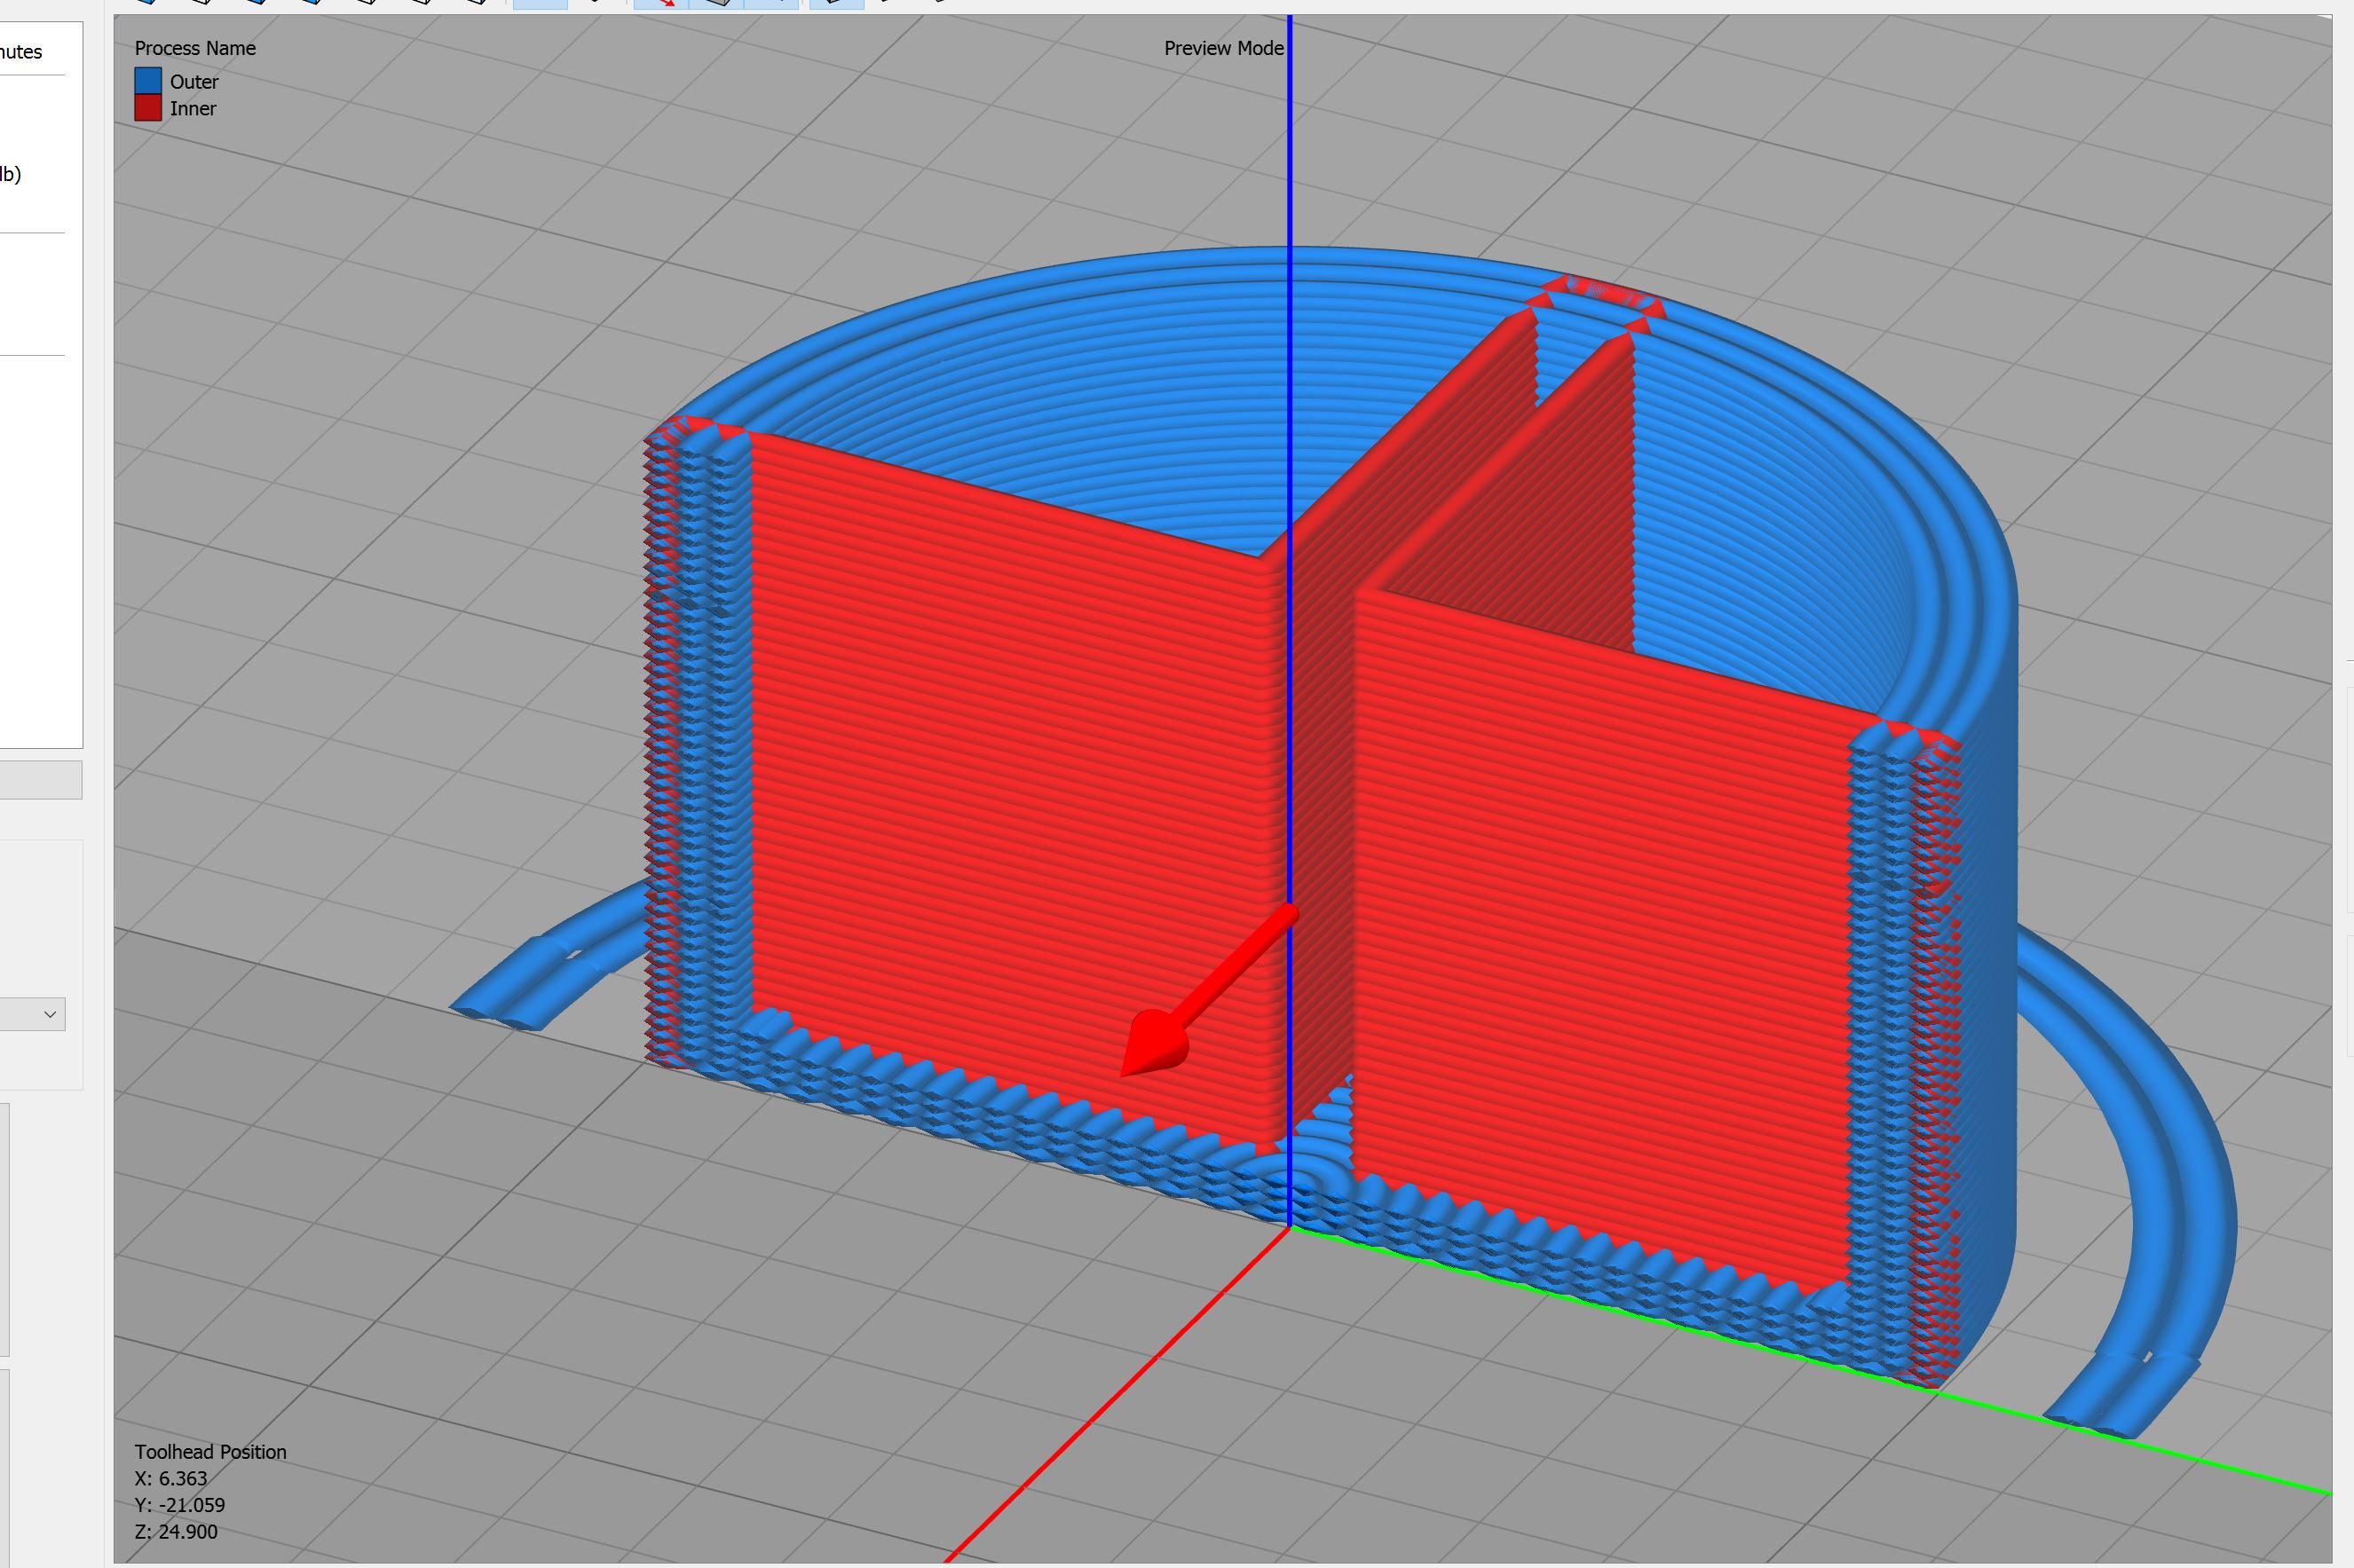This screenshot has width=2354, height=1568.
Task: Click the "Y: -21.059" toolhead coordinate
Action: (180, 1505)
